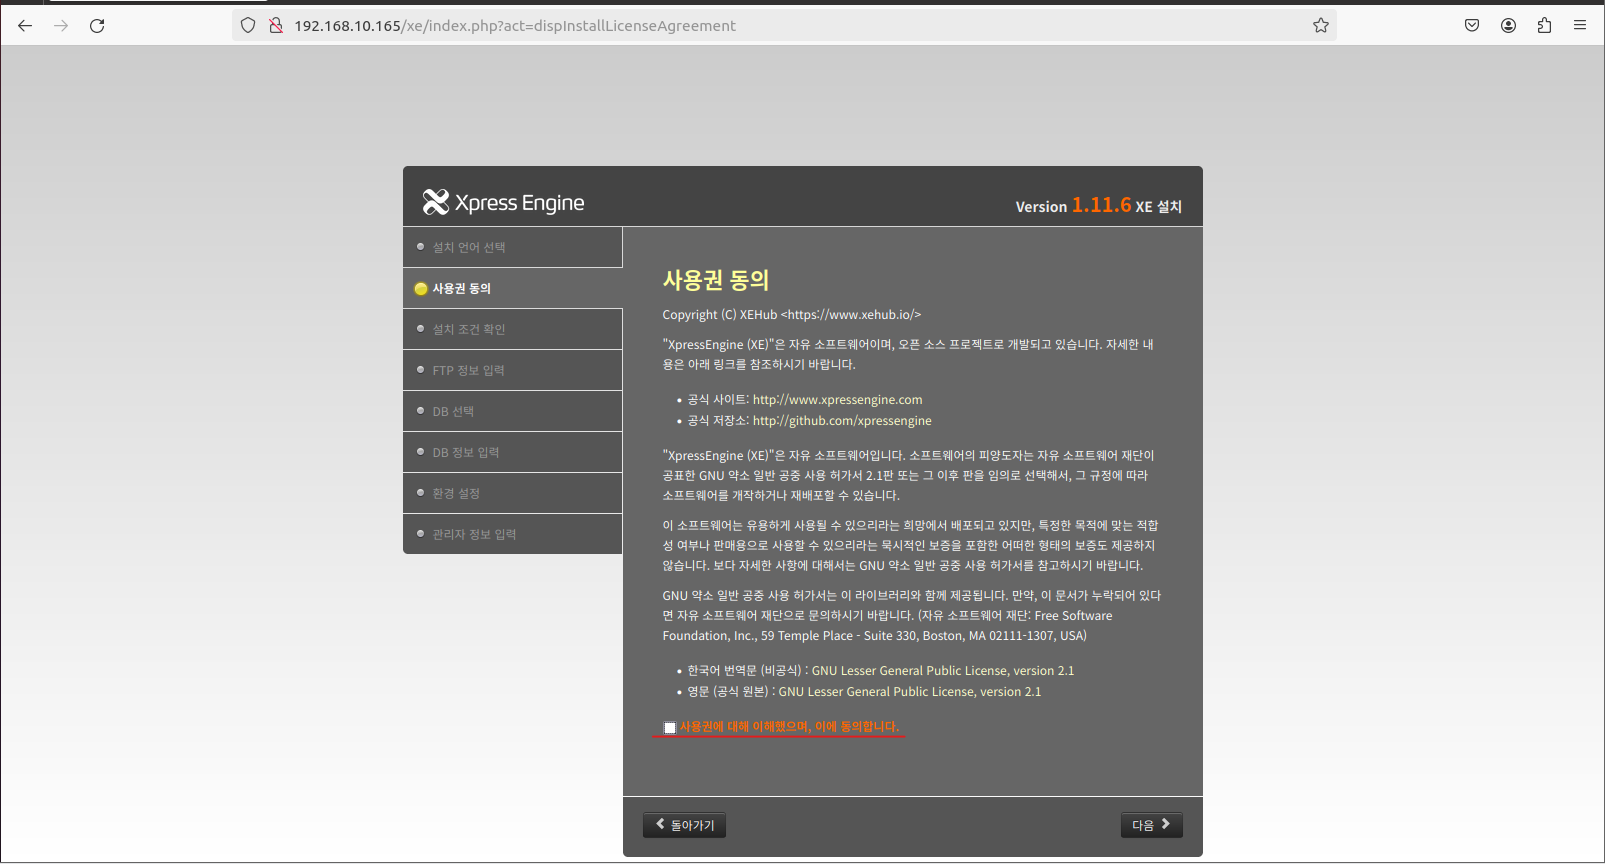Select the DB 정보 입력 step
Image resolution: width=1605 pixels, height=864 pixels.
coord(512,452)
